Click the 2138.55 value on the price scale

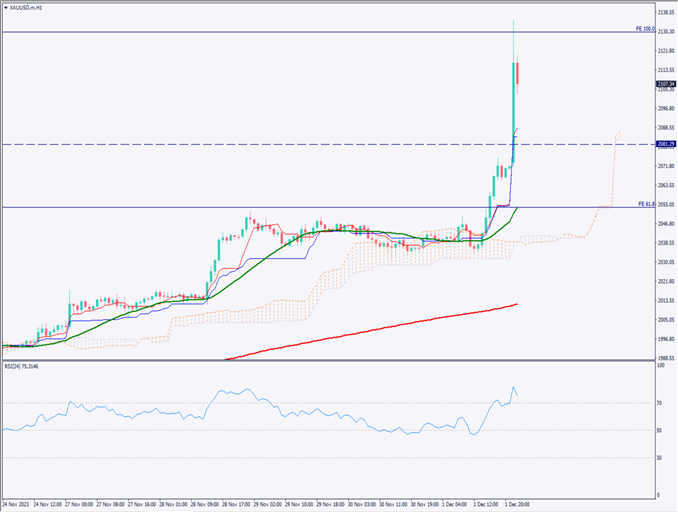coord(665,12)
